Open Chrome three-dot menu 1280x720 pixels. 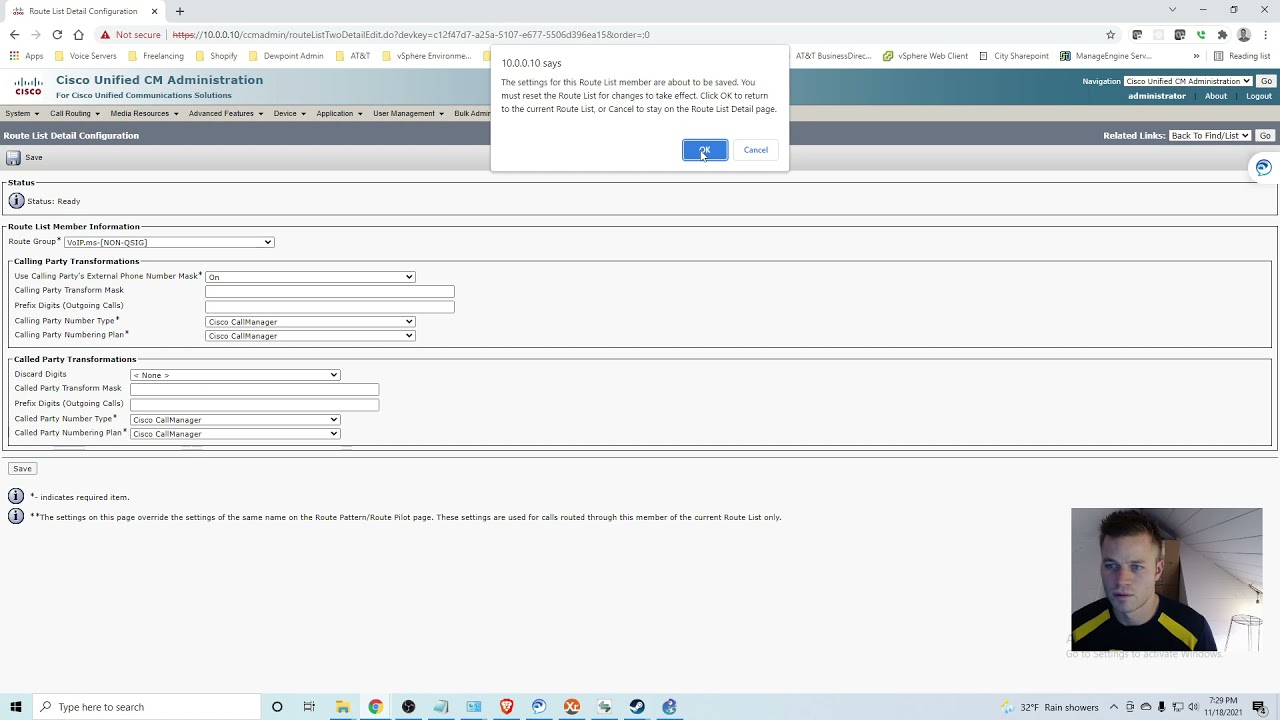(1265, 35)
